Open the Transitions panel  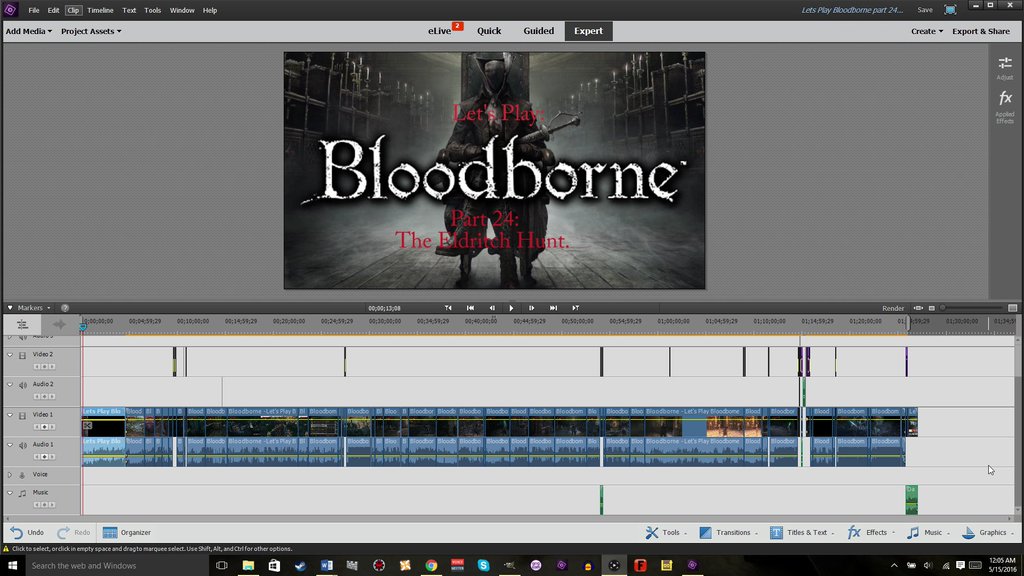point(728,532)
